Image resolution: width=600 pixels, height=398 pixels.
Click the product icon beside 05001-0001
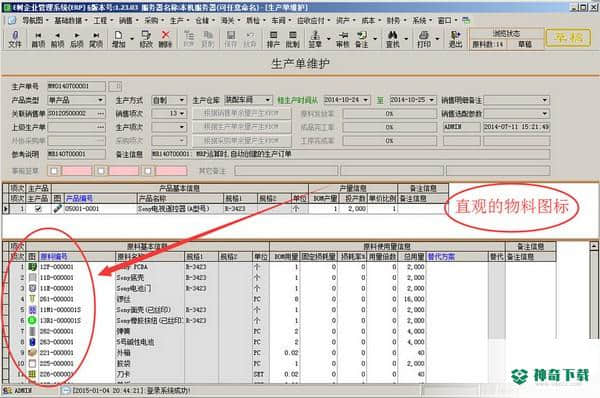point(57,209)
